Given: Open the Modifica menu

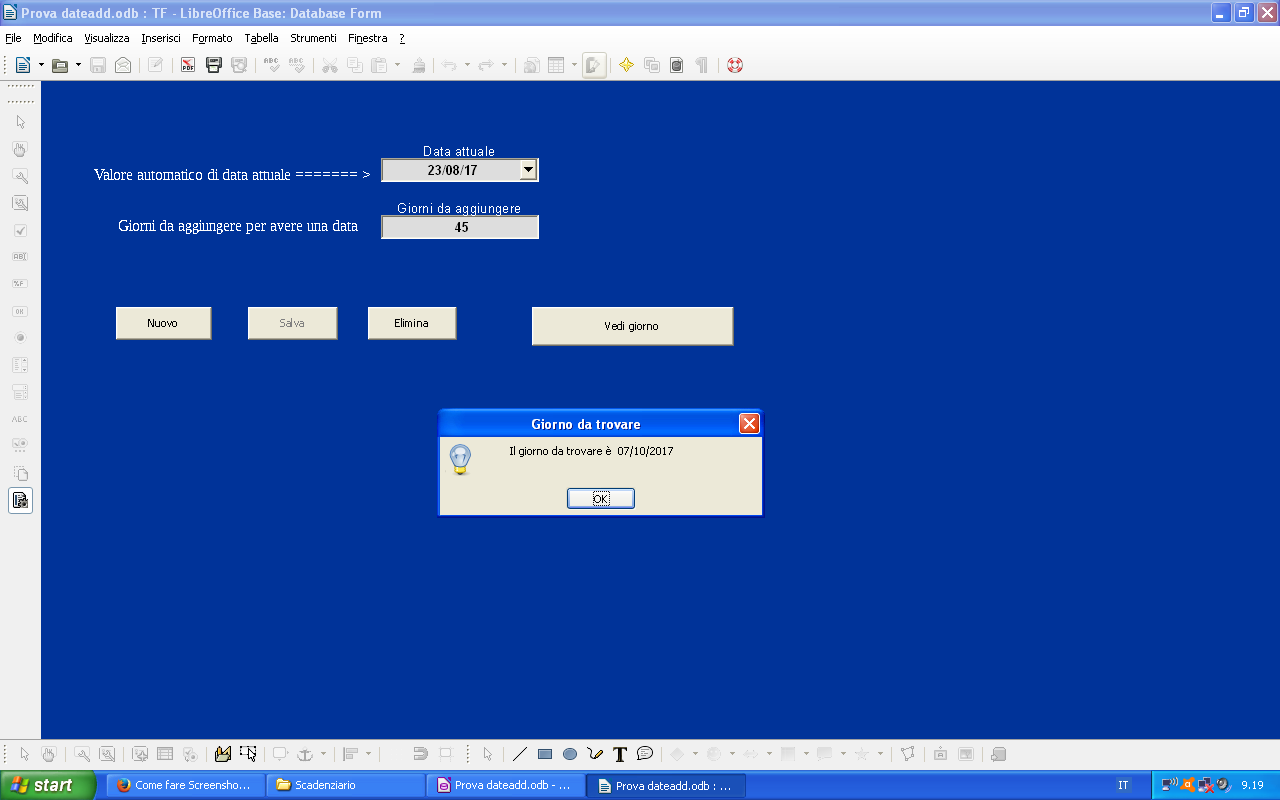Looking at the screenshot, I should click(53, 38).
